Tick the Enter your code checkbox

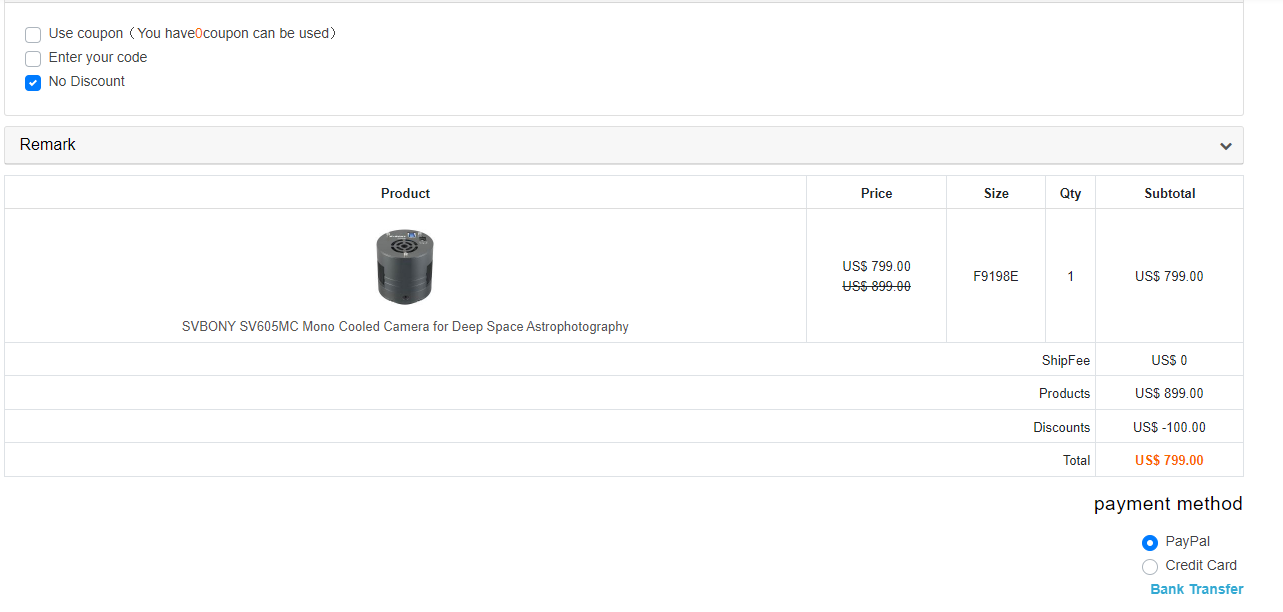point(33,59)
